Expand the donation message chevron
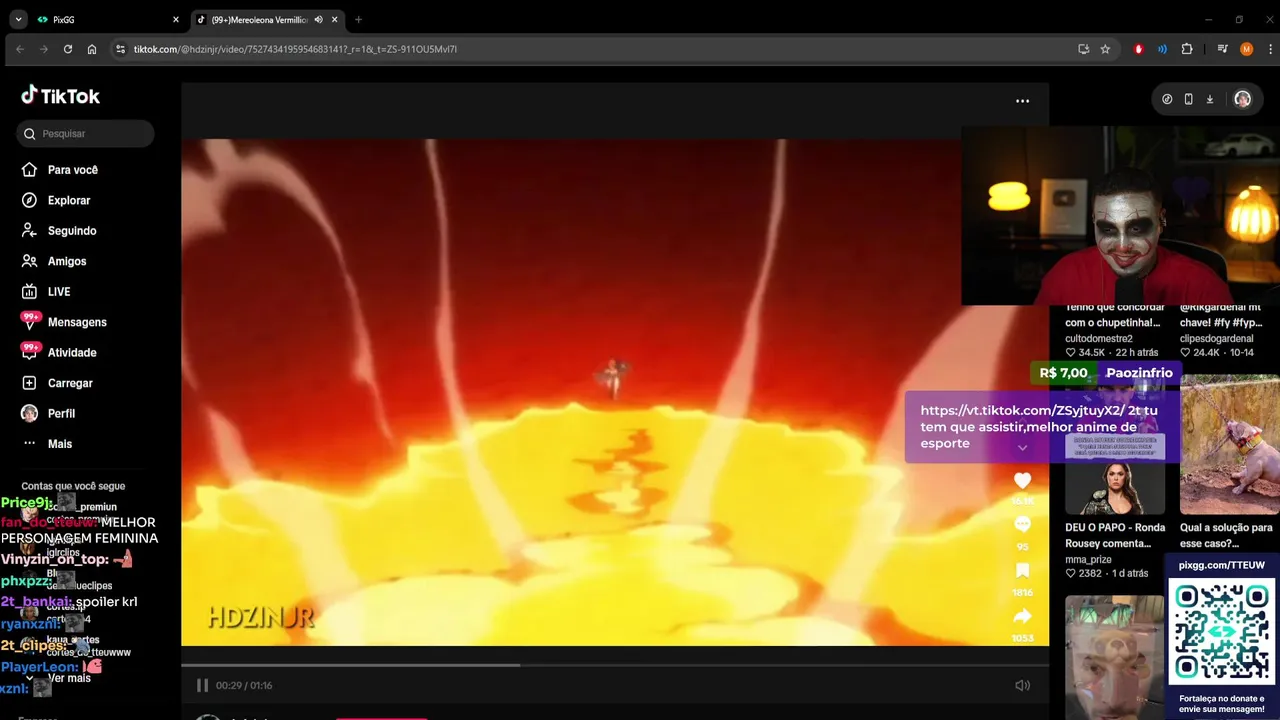1280x720 pixels. pyautogui.click(x=1022, y=448)
